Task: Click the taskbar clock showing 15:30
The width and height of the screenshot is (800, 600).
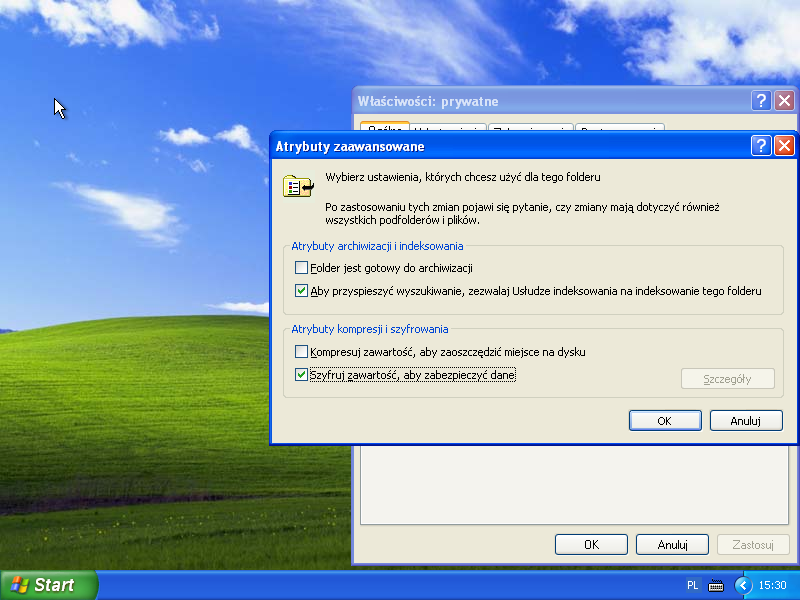Action: (773, 585)
